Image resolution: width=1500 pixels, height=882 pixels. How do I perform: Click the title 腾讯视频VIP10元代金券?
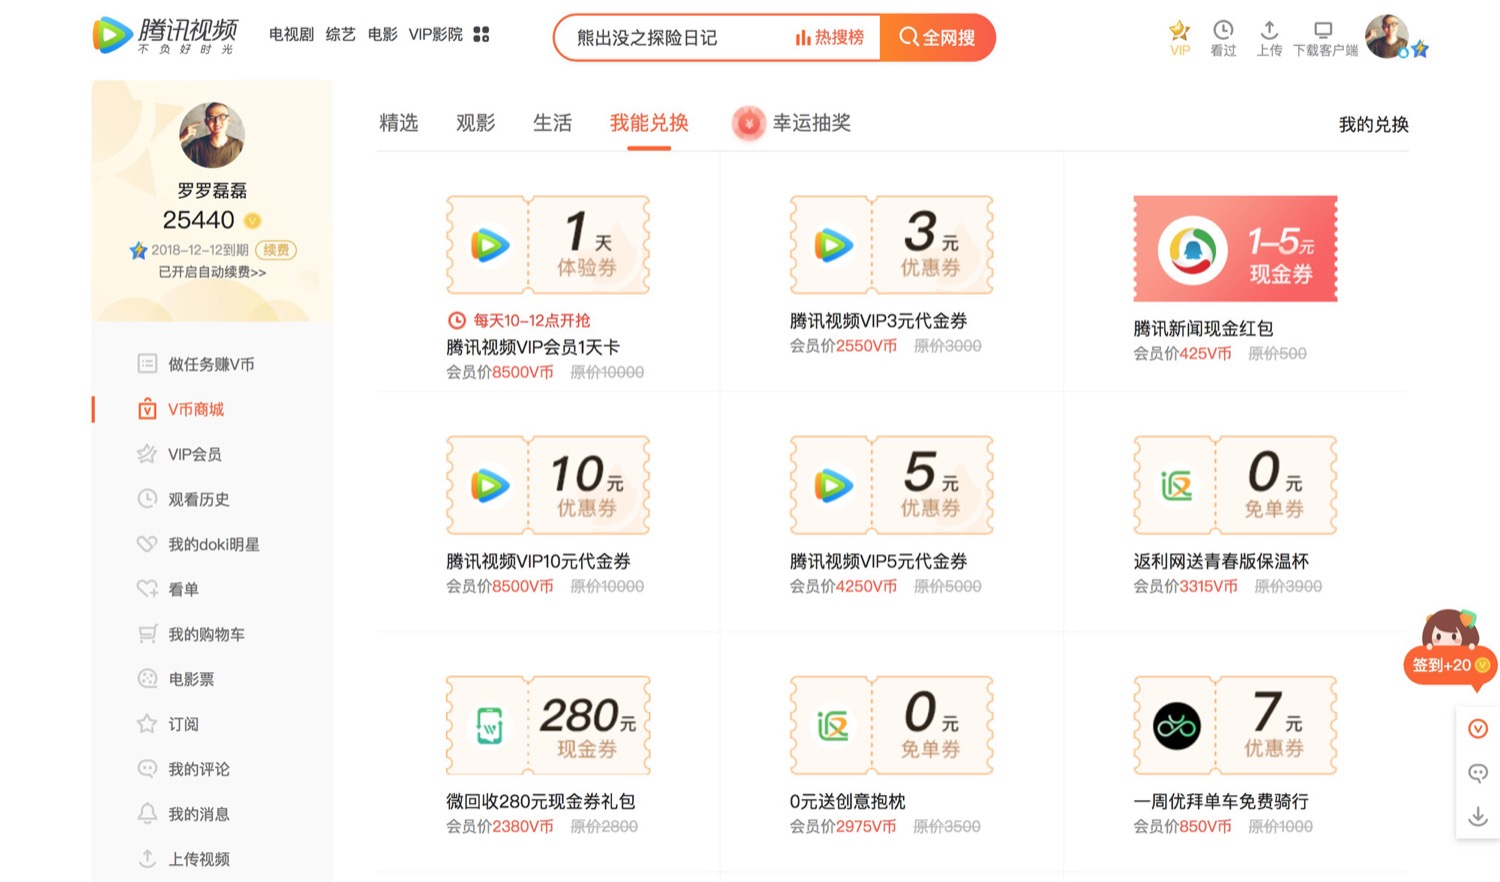(x=538, y=561)
